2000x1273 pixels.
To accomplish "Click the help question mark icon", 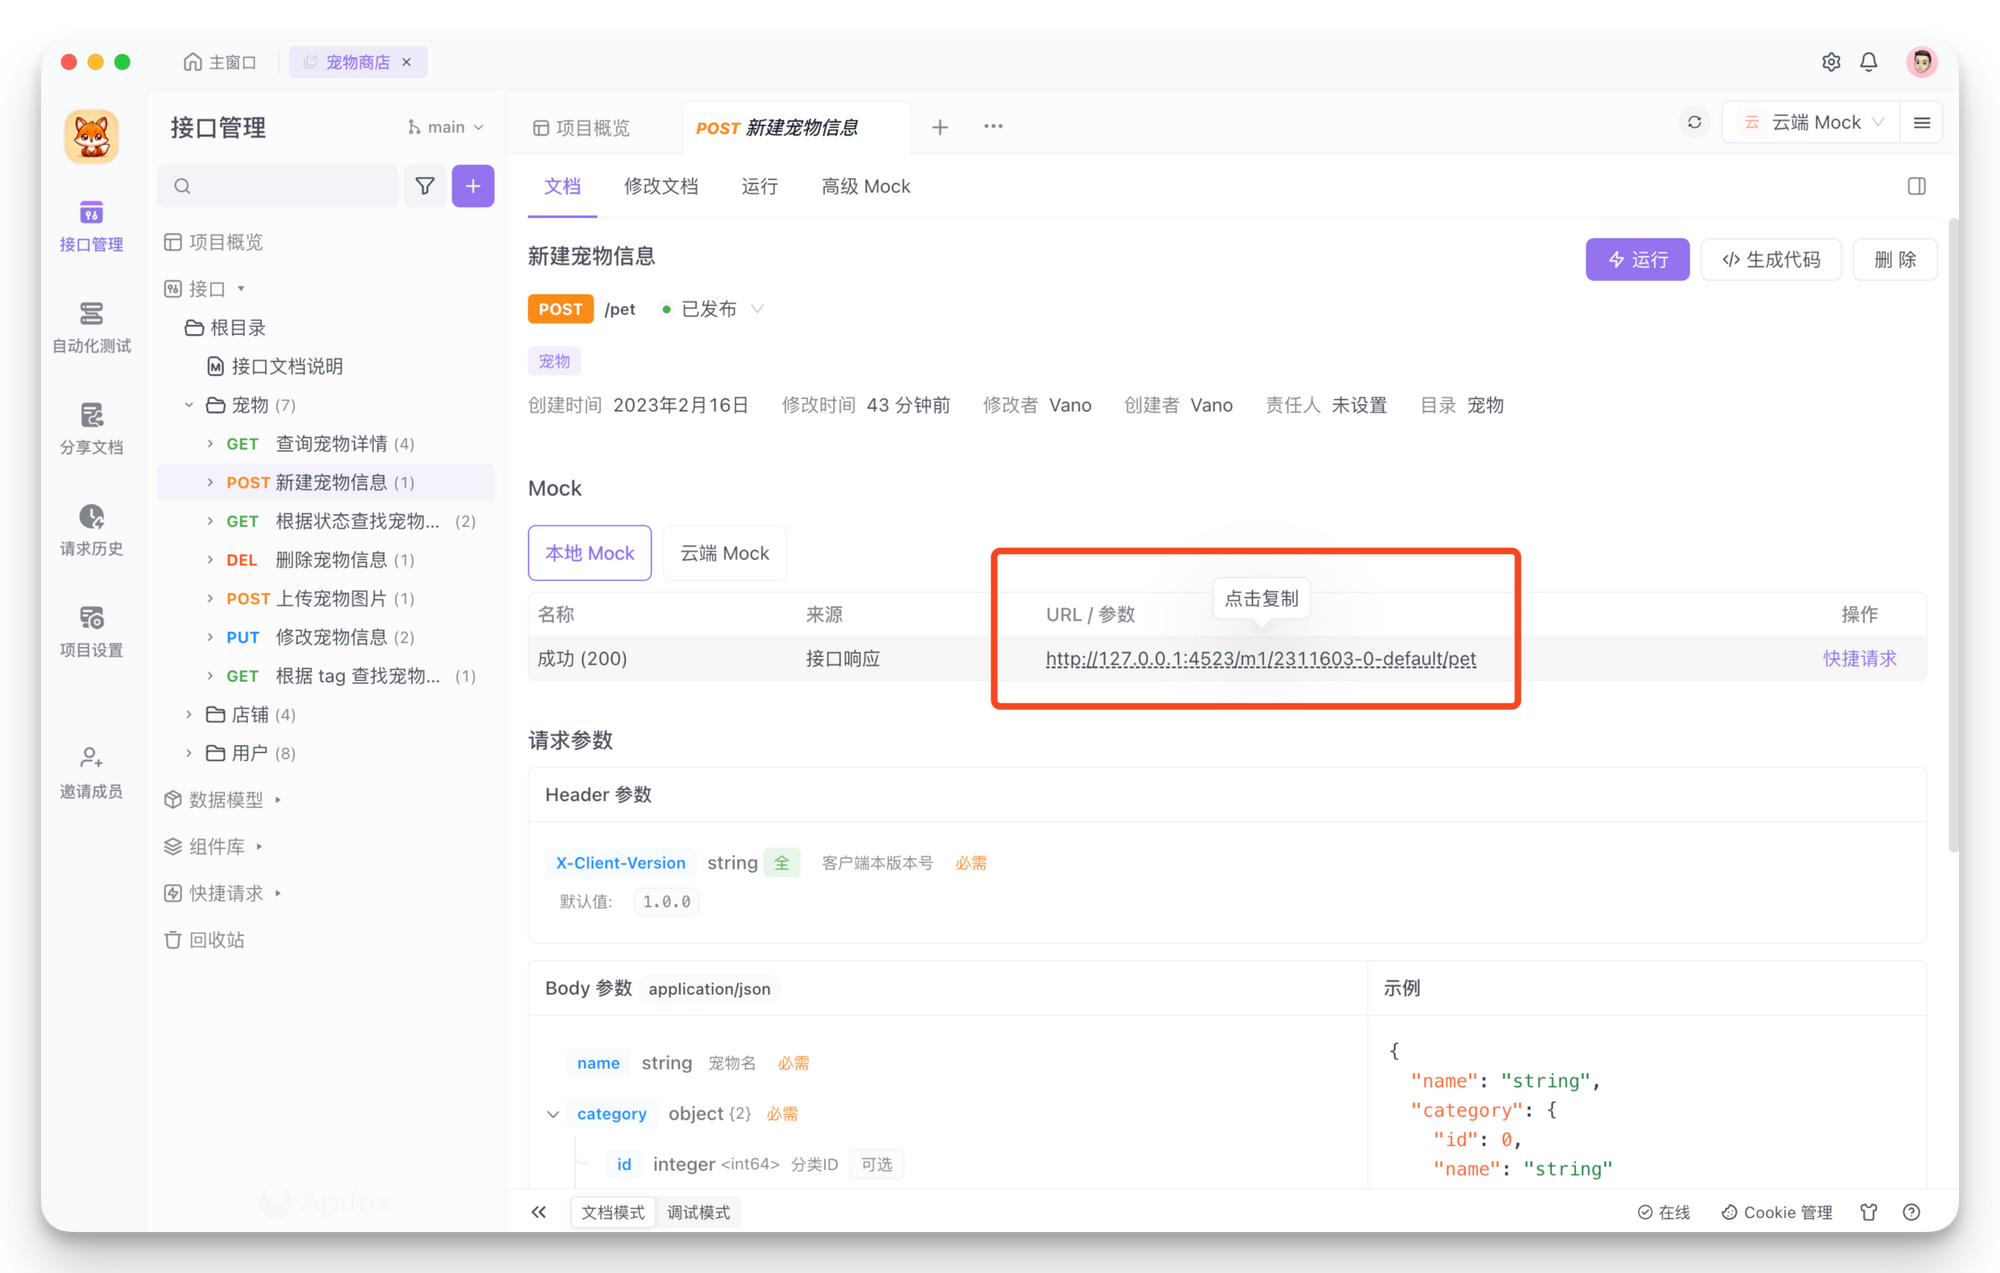I will (1912, 1212).
